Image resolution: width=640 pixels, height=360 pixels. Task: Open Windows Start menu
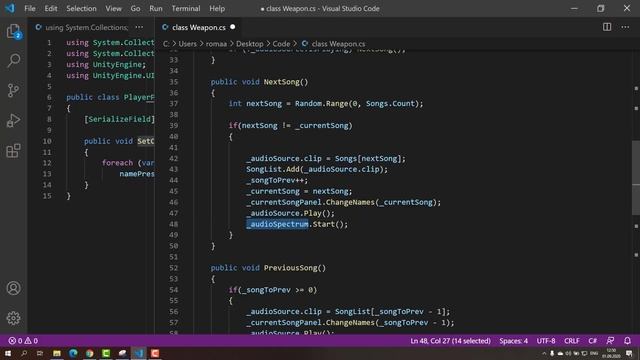pos(8,353)
